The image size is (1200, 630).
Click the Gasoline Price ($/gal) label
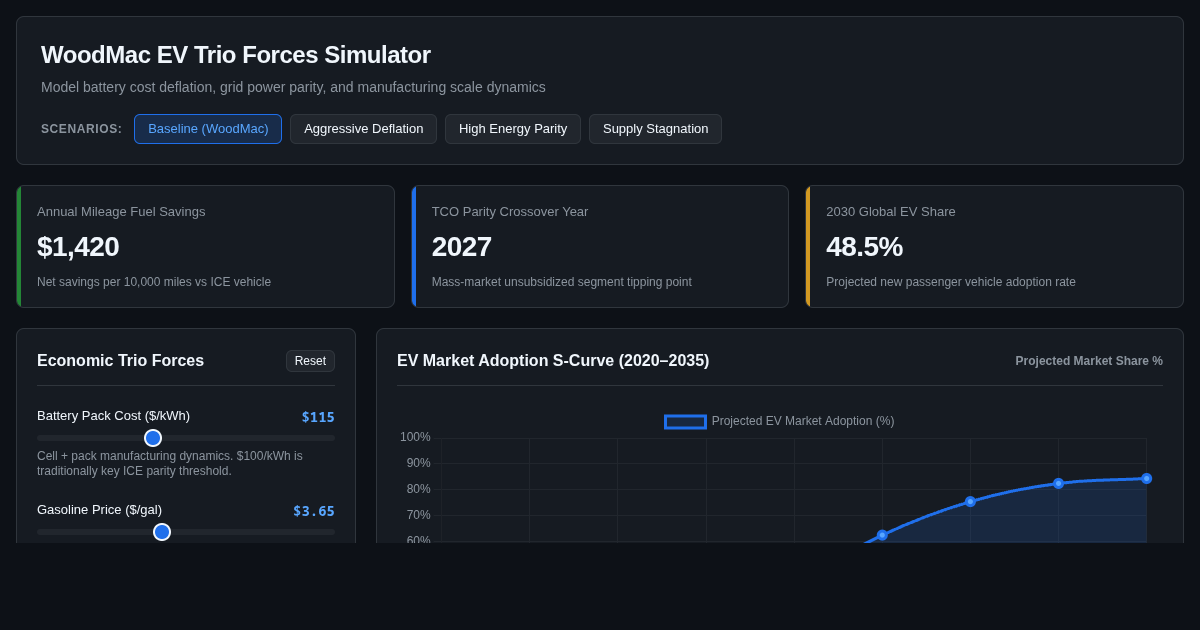(x=99, y=510)
